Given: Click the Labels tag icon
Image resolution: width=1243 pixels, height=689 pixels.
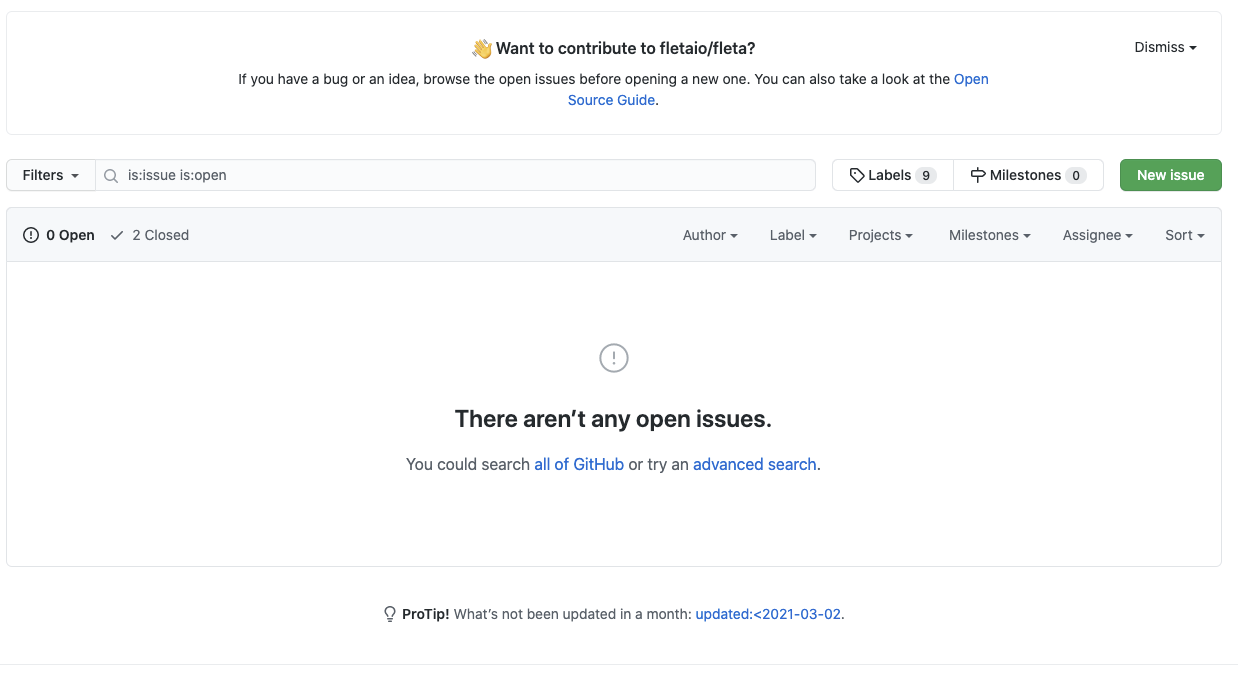Looking at the screenshot, I should click(x=857, y=175).
